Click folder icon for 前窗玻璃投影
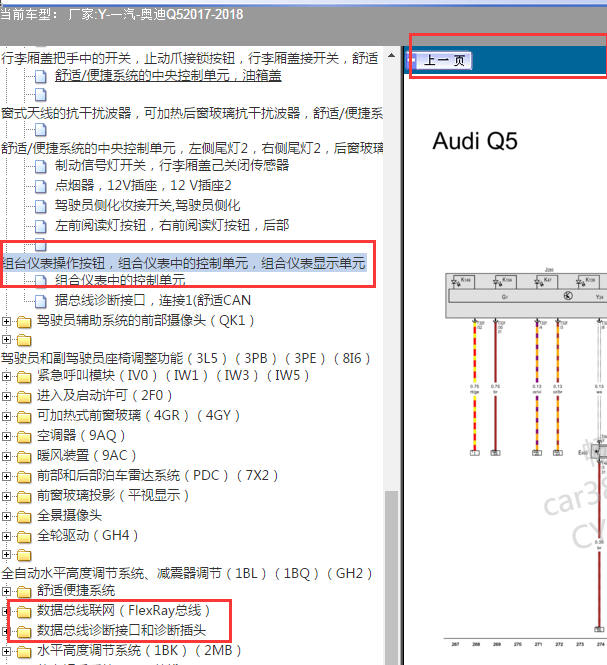Screen dimensions: 607x665 click(24, 497)
